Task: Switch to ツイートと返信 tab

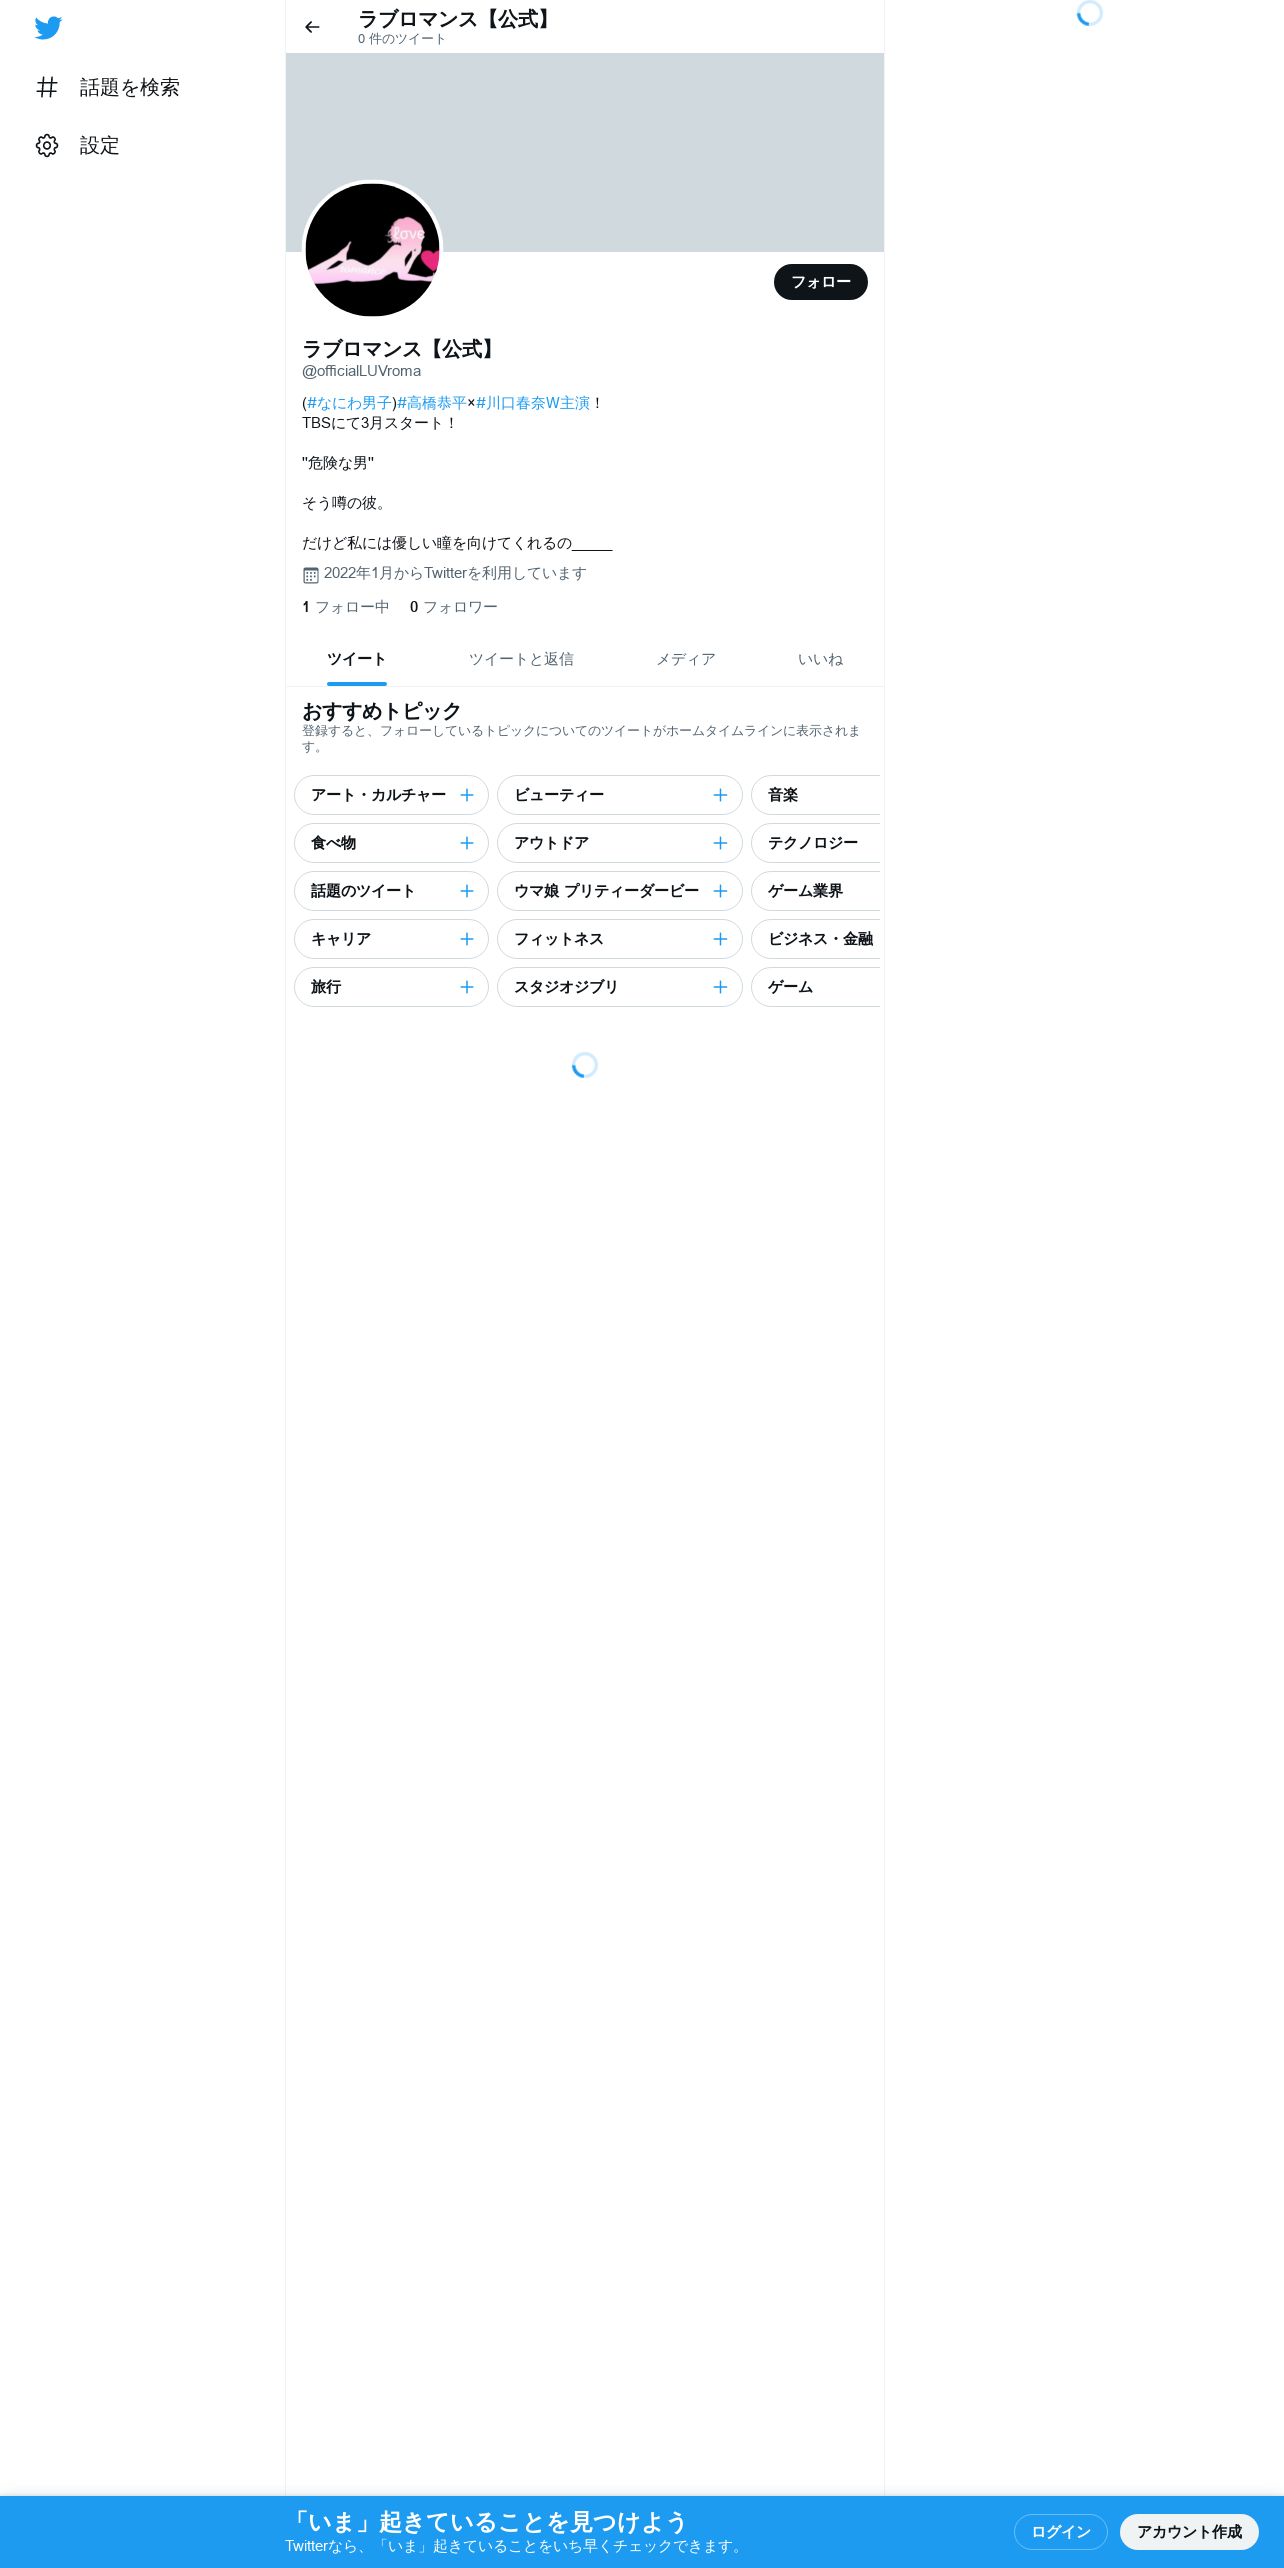Action: (x=521, y=660)
